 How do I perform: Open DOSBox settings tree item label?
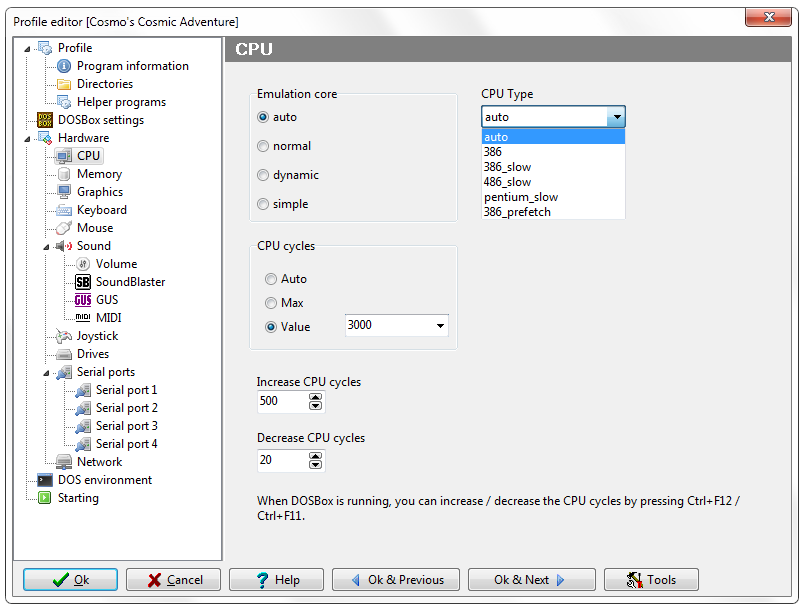coord(101,121)
